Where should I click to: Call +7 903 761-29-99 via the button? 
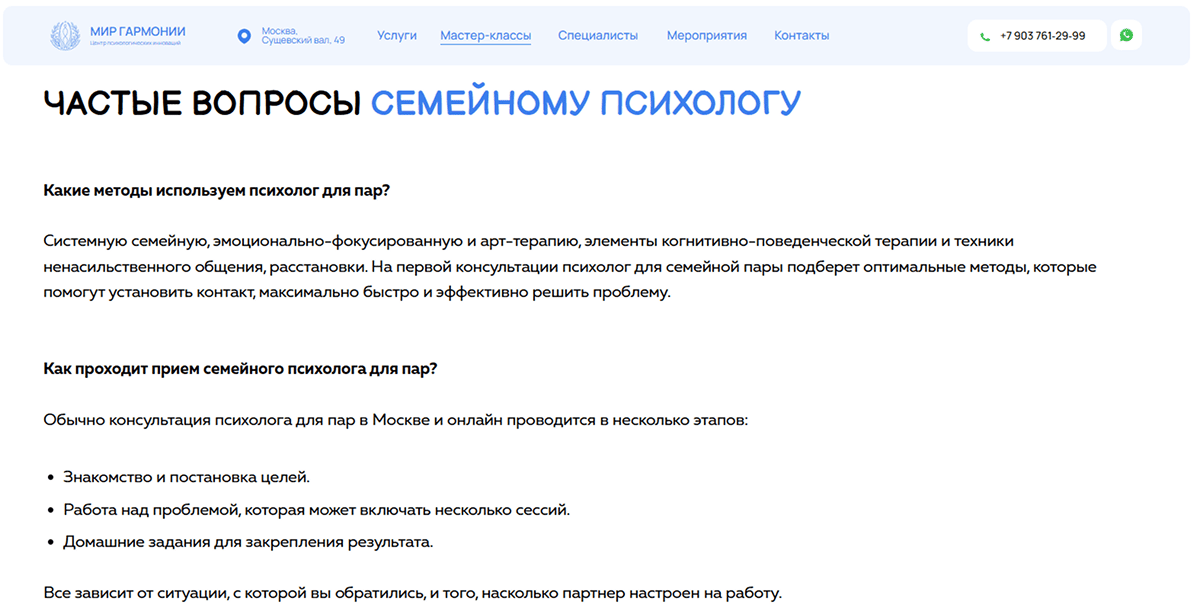pos(1037,35)
